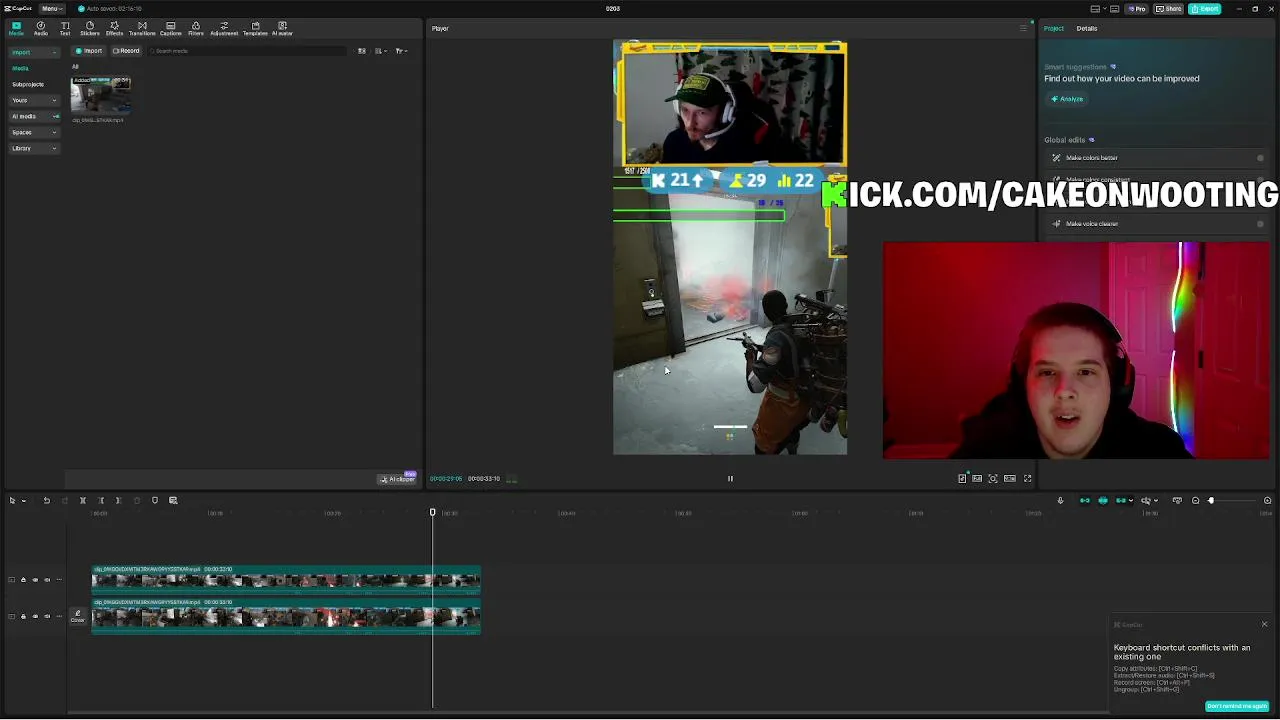Hide the upper video track with eye icon
This screenshot has height=720, width=1280.
35,580
